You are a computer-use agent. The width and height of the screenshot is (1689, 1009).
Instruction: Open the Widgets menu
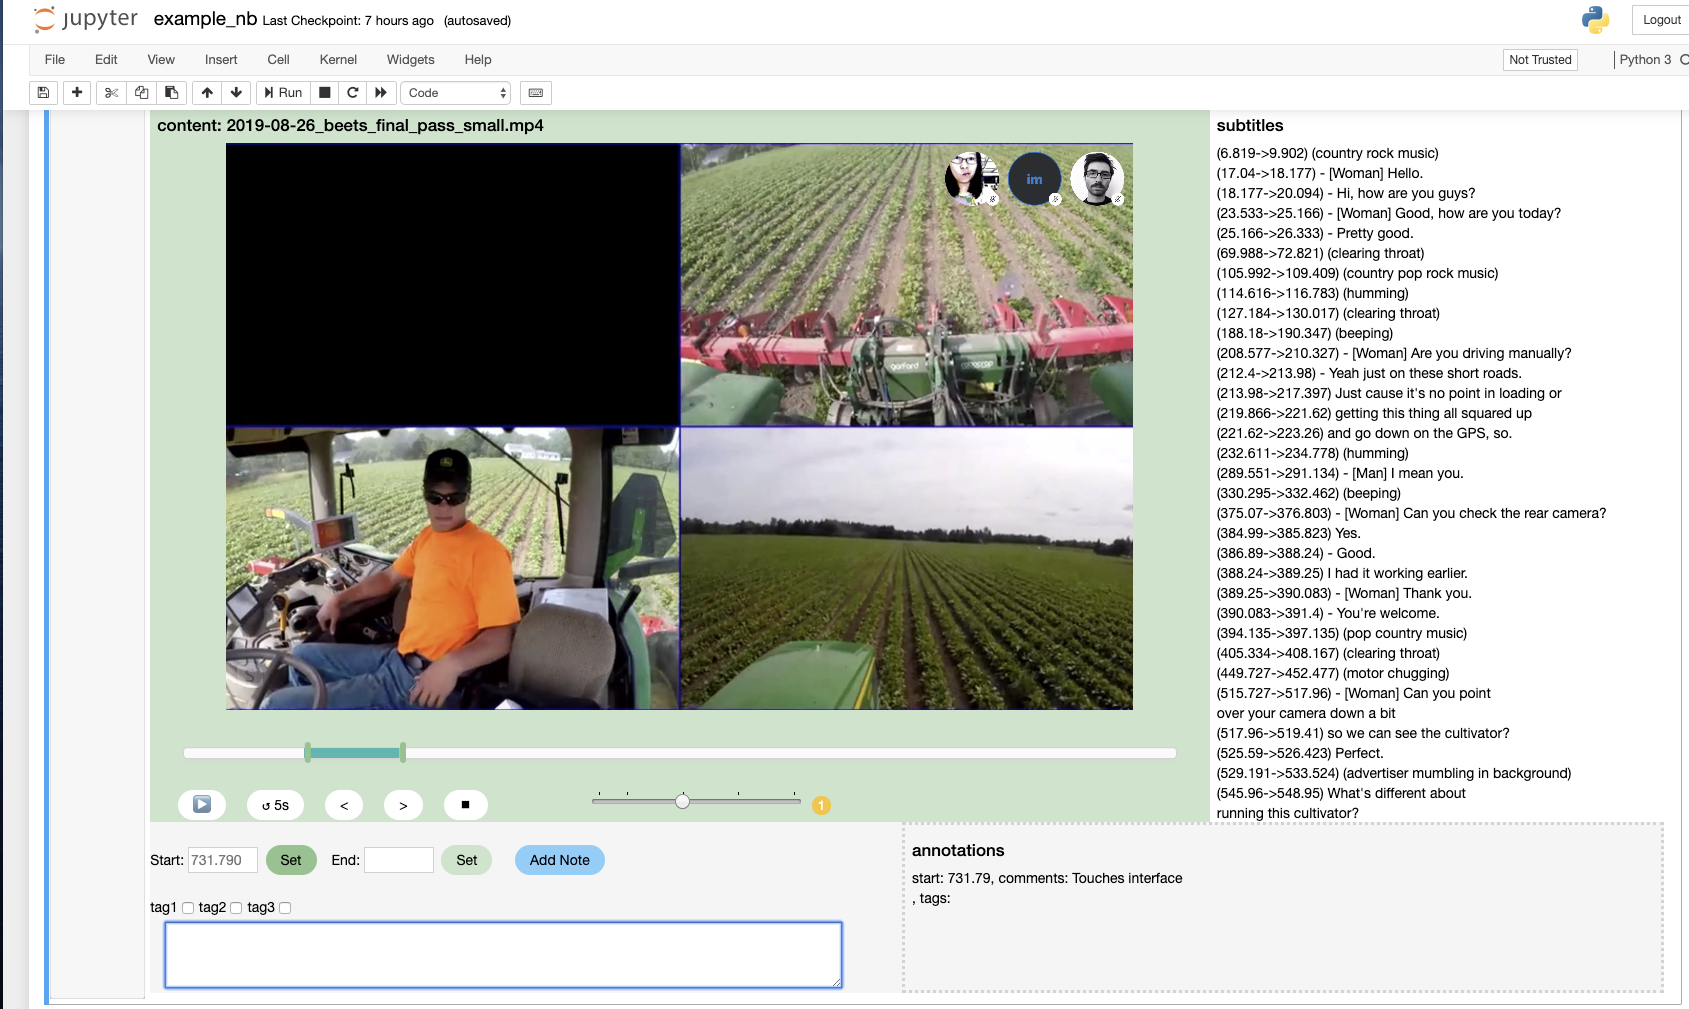[x=410, y=60]
